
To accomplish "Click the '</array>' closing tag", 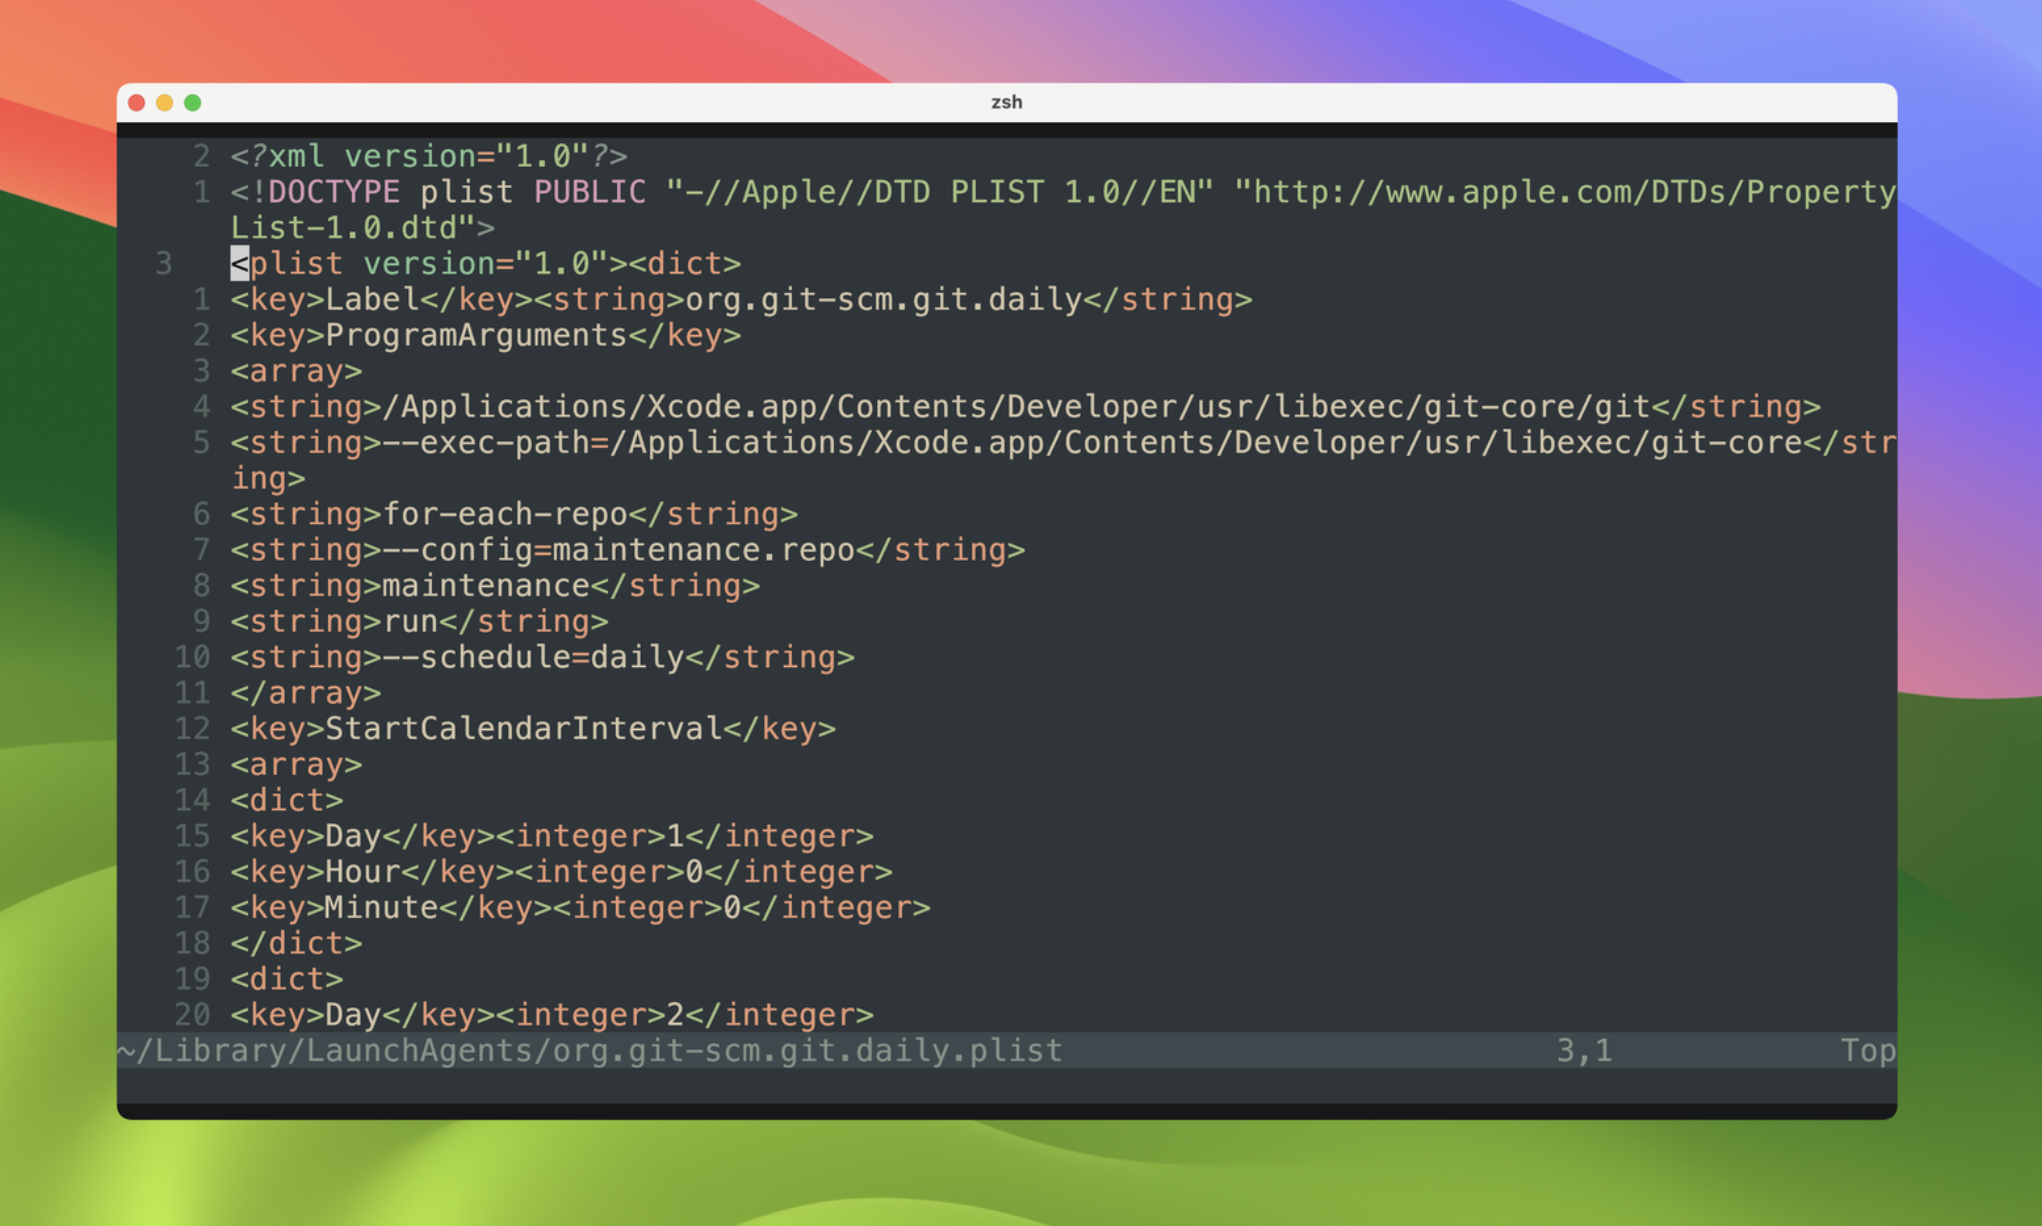I will coord(306,693).
